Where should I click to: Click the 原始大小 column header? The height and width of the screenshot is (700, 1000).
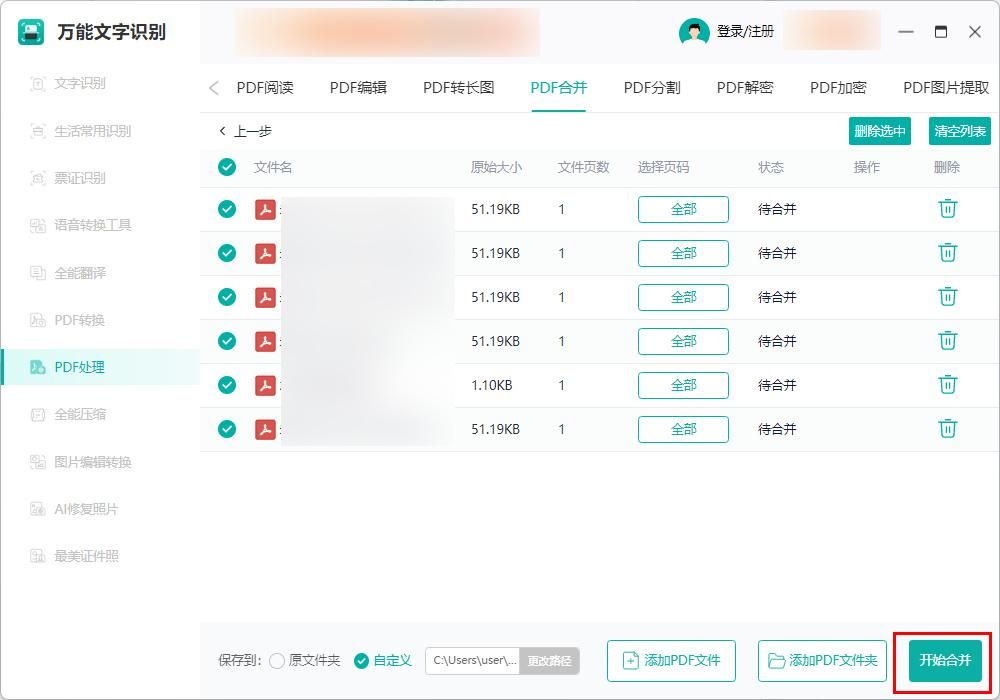click(496, 168)
